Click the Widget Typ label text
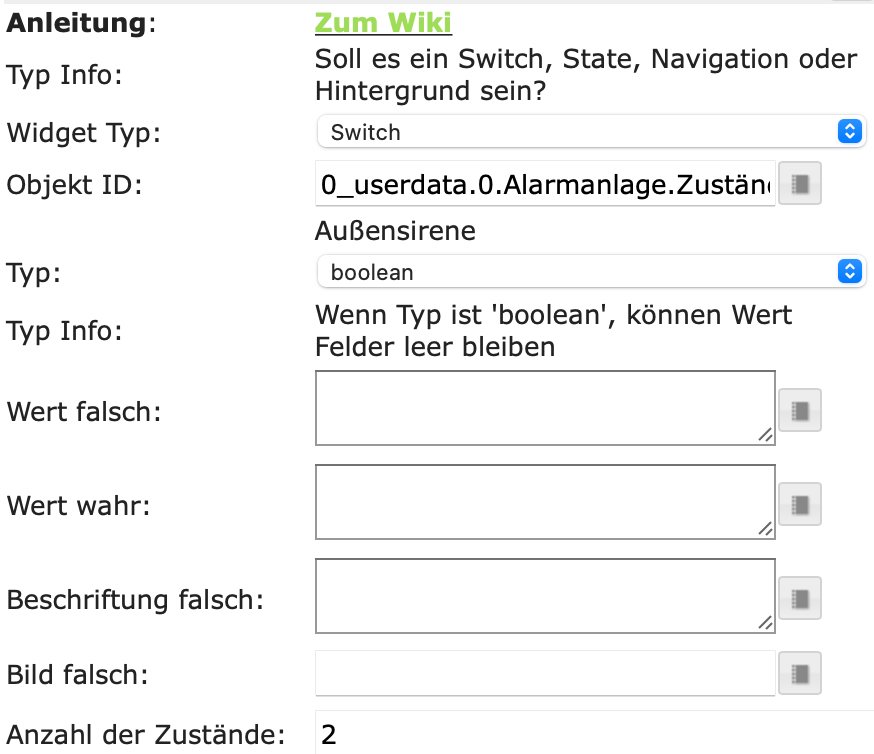Image resolution: width=874 pixels, height=754 pixels. tap(83, 132)
